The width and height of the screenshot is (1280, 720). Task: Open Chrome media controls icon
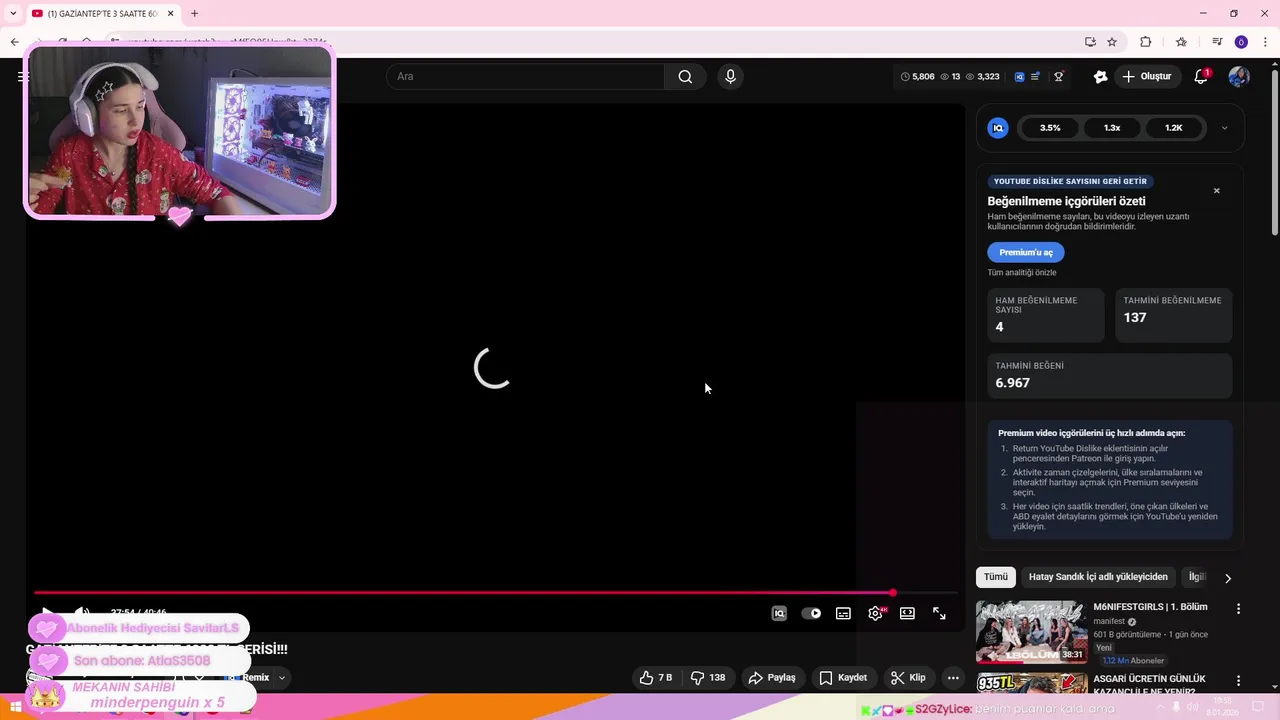pyautogui.click(x=1217, y=42)
